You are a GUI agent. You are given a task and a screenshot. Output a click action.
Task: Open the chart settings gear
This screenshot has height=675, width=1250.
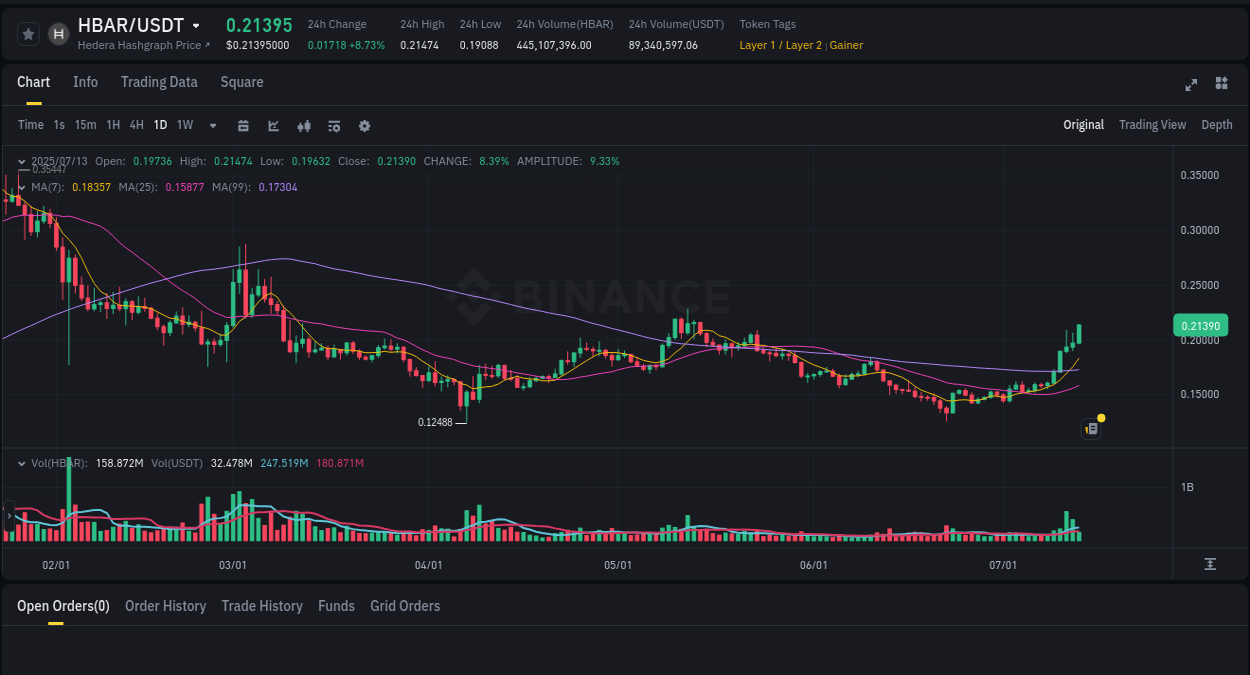pyautogui.click(x=363, y=125)
